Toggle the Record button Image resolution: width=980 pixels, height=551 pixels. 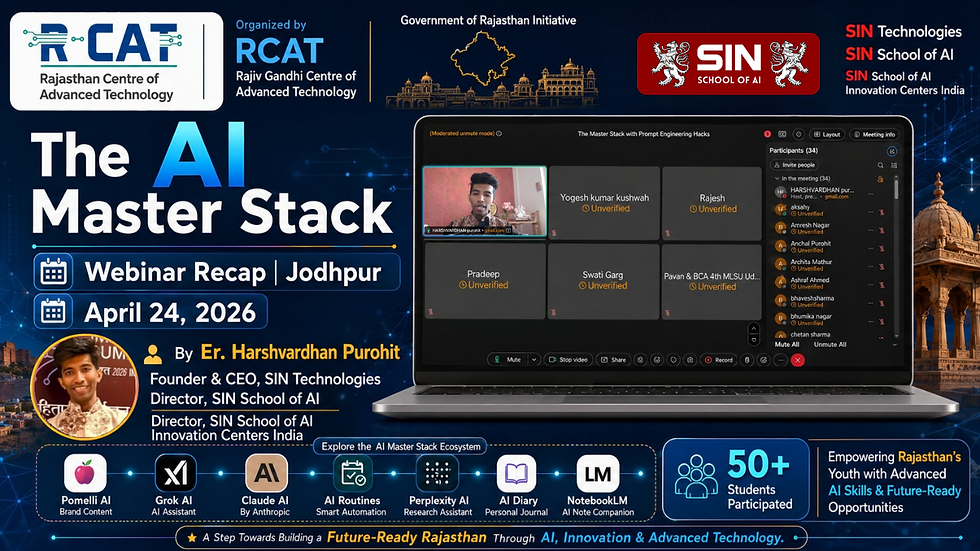tap(718, 360)
